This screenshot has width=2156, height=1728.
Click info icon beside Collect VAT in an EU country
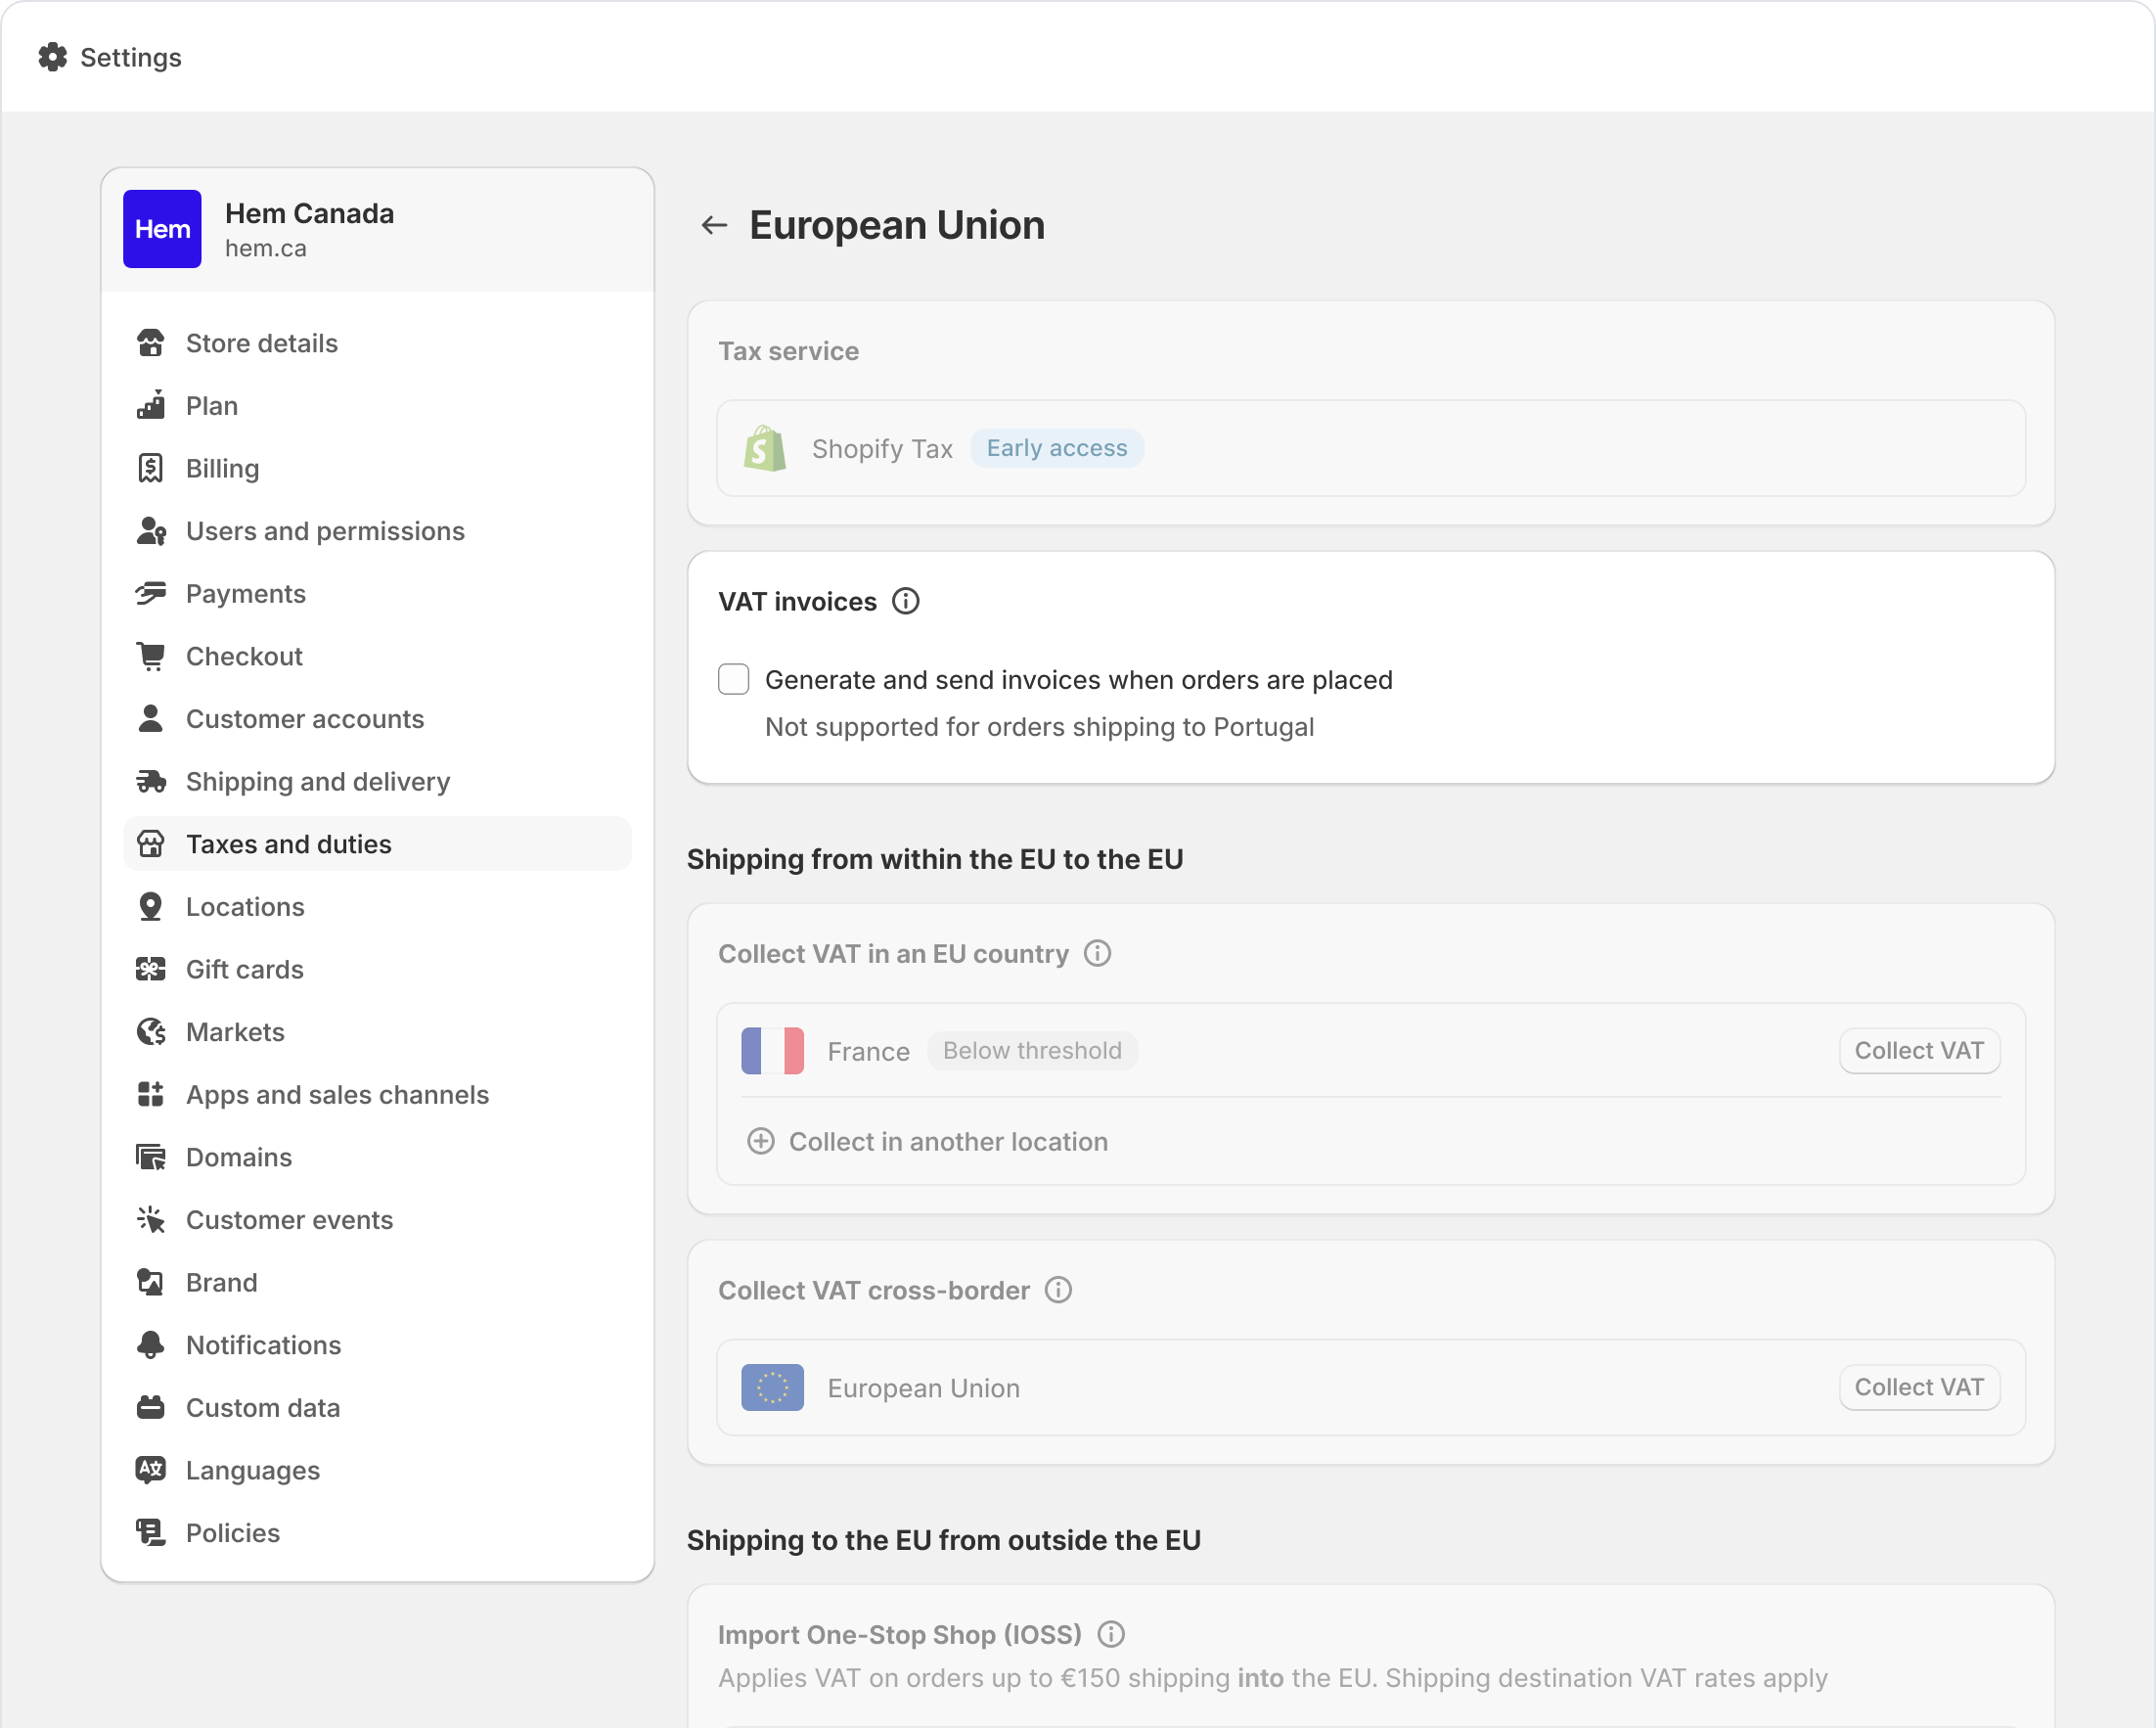pyautogui.click(x=1098, y=953)
